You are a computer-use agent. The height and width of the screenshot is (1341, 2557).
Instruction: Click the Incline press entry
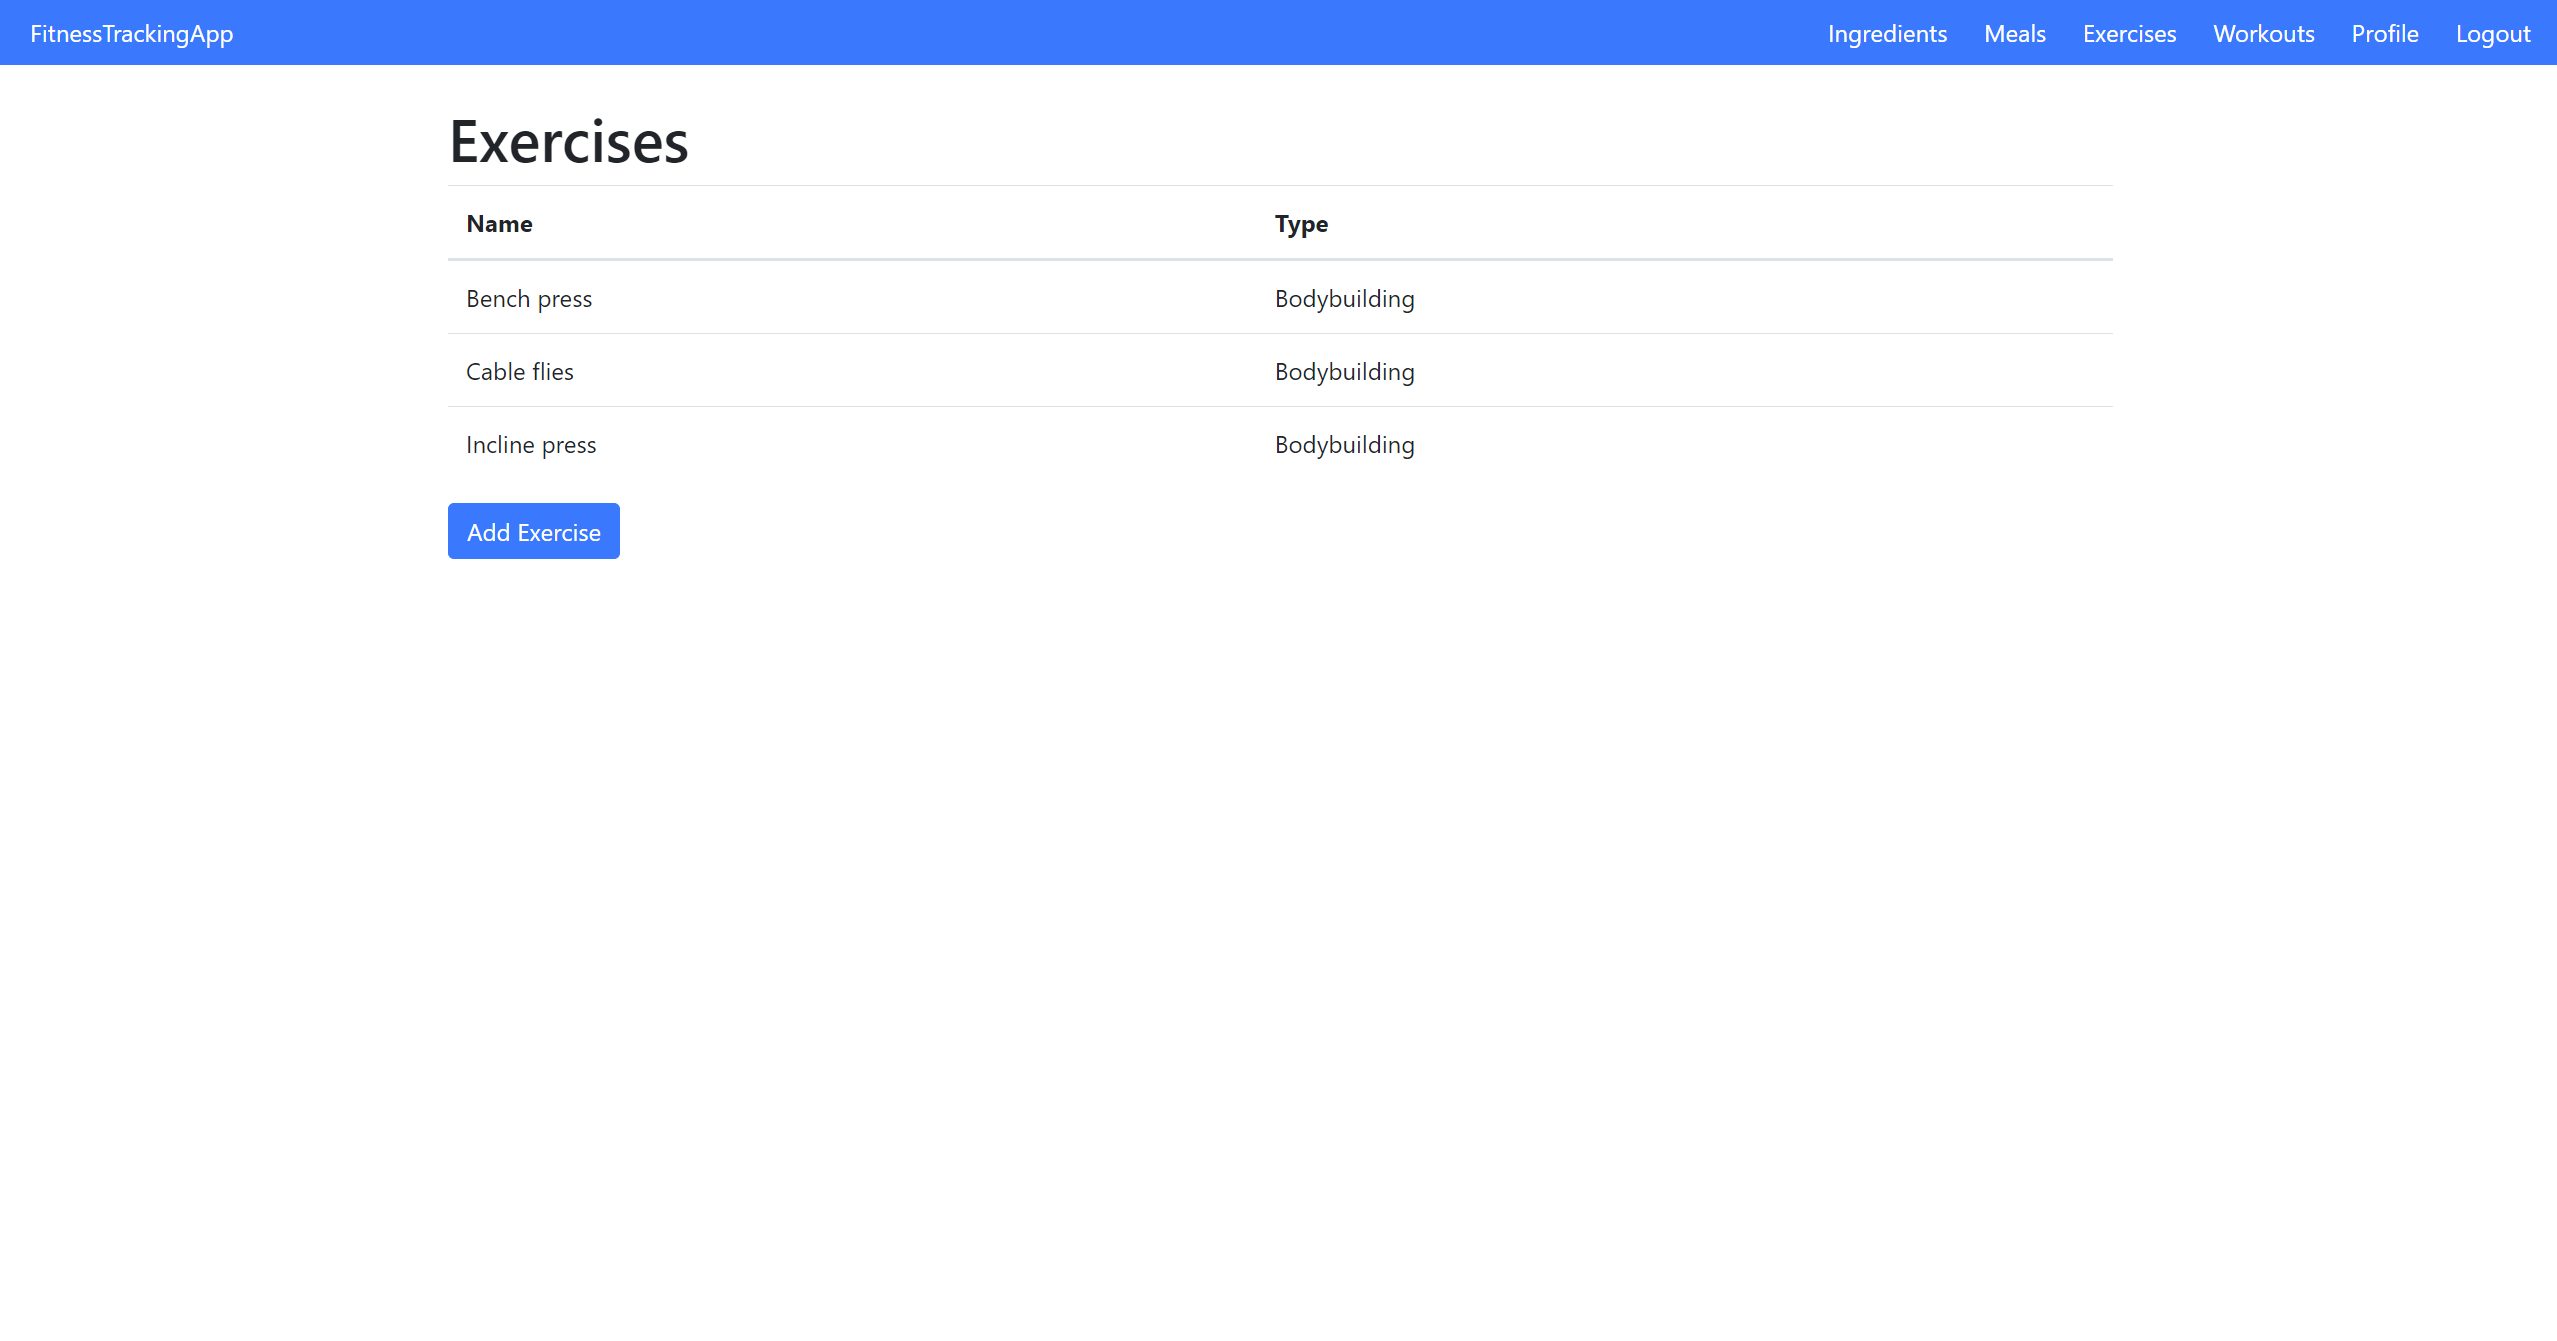pos(531,445)
